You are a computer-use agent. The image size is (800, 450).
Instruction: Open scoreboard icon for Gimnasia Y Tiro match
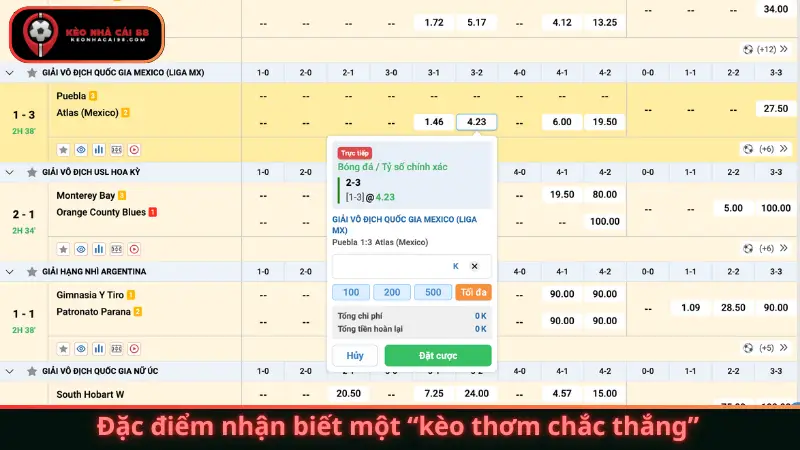[x=116, y=349]
